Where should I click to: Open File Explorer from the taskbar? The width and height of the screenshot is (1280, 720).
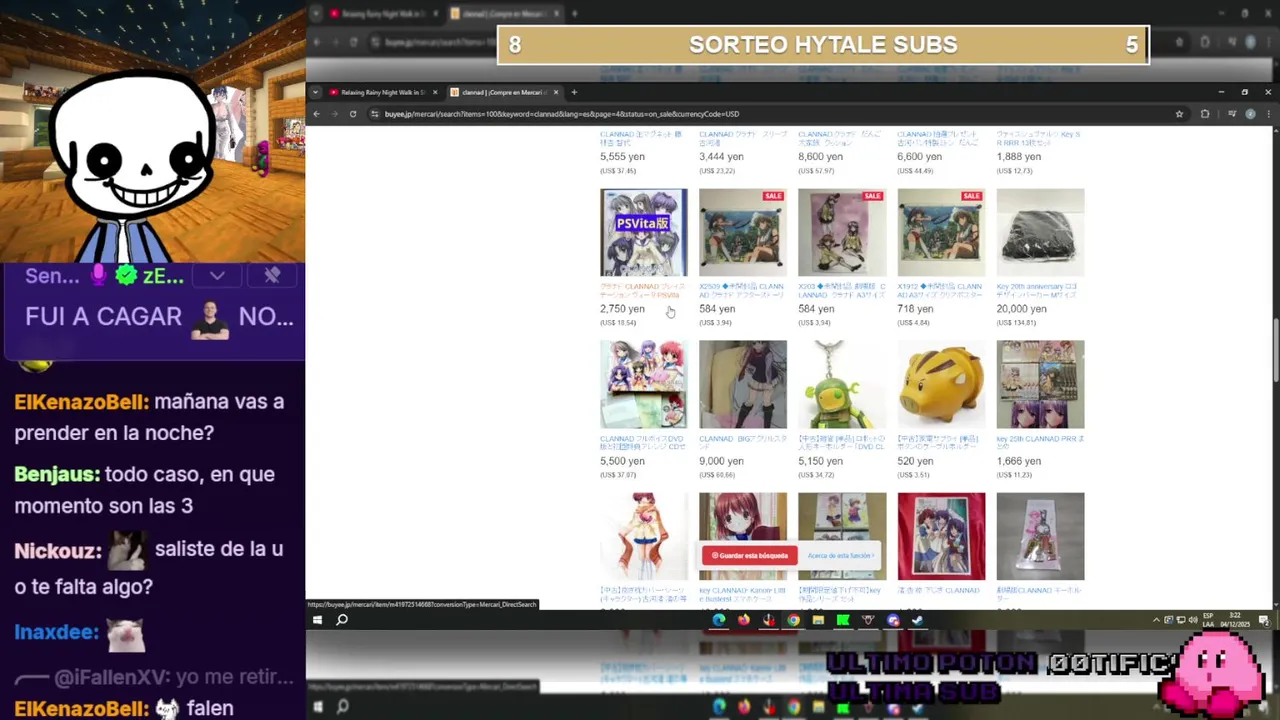pyautogui.click(x=818, y=620)
